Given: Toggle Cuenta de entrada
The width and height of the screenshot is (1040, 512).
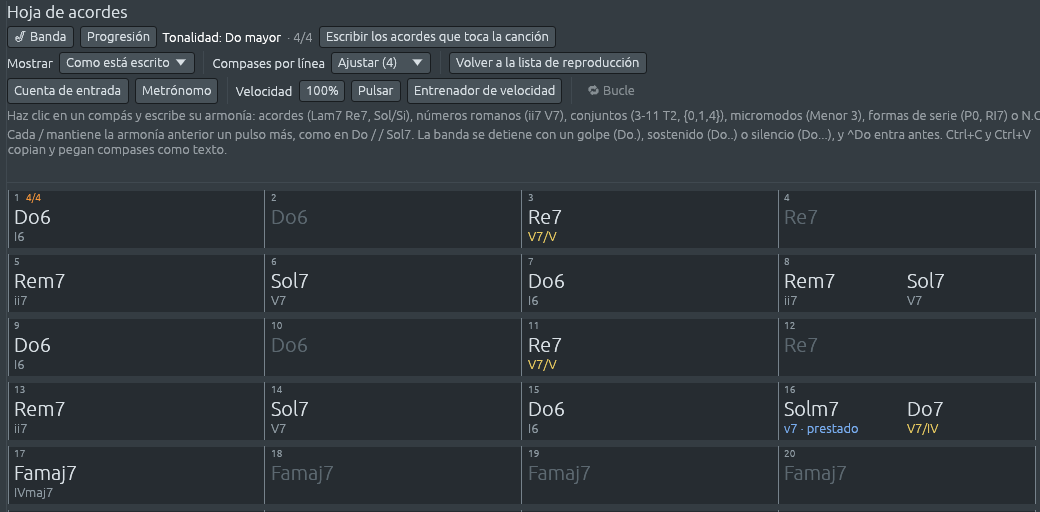Looking at the screenshot, I should (68, 91).
